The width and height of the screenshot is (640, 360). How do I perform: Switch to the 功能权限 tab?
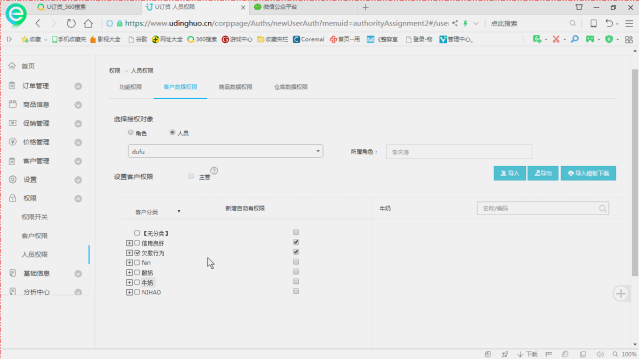pyautogui.click(x=131, y=87)
